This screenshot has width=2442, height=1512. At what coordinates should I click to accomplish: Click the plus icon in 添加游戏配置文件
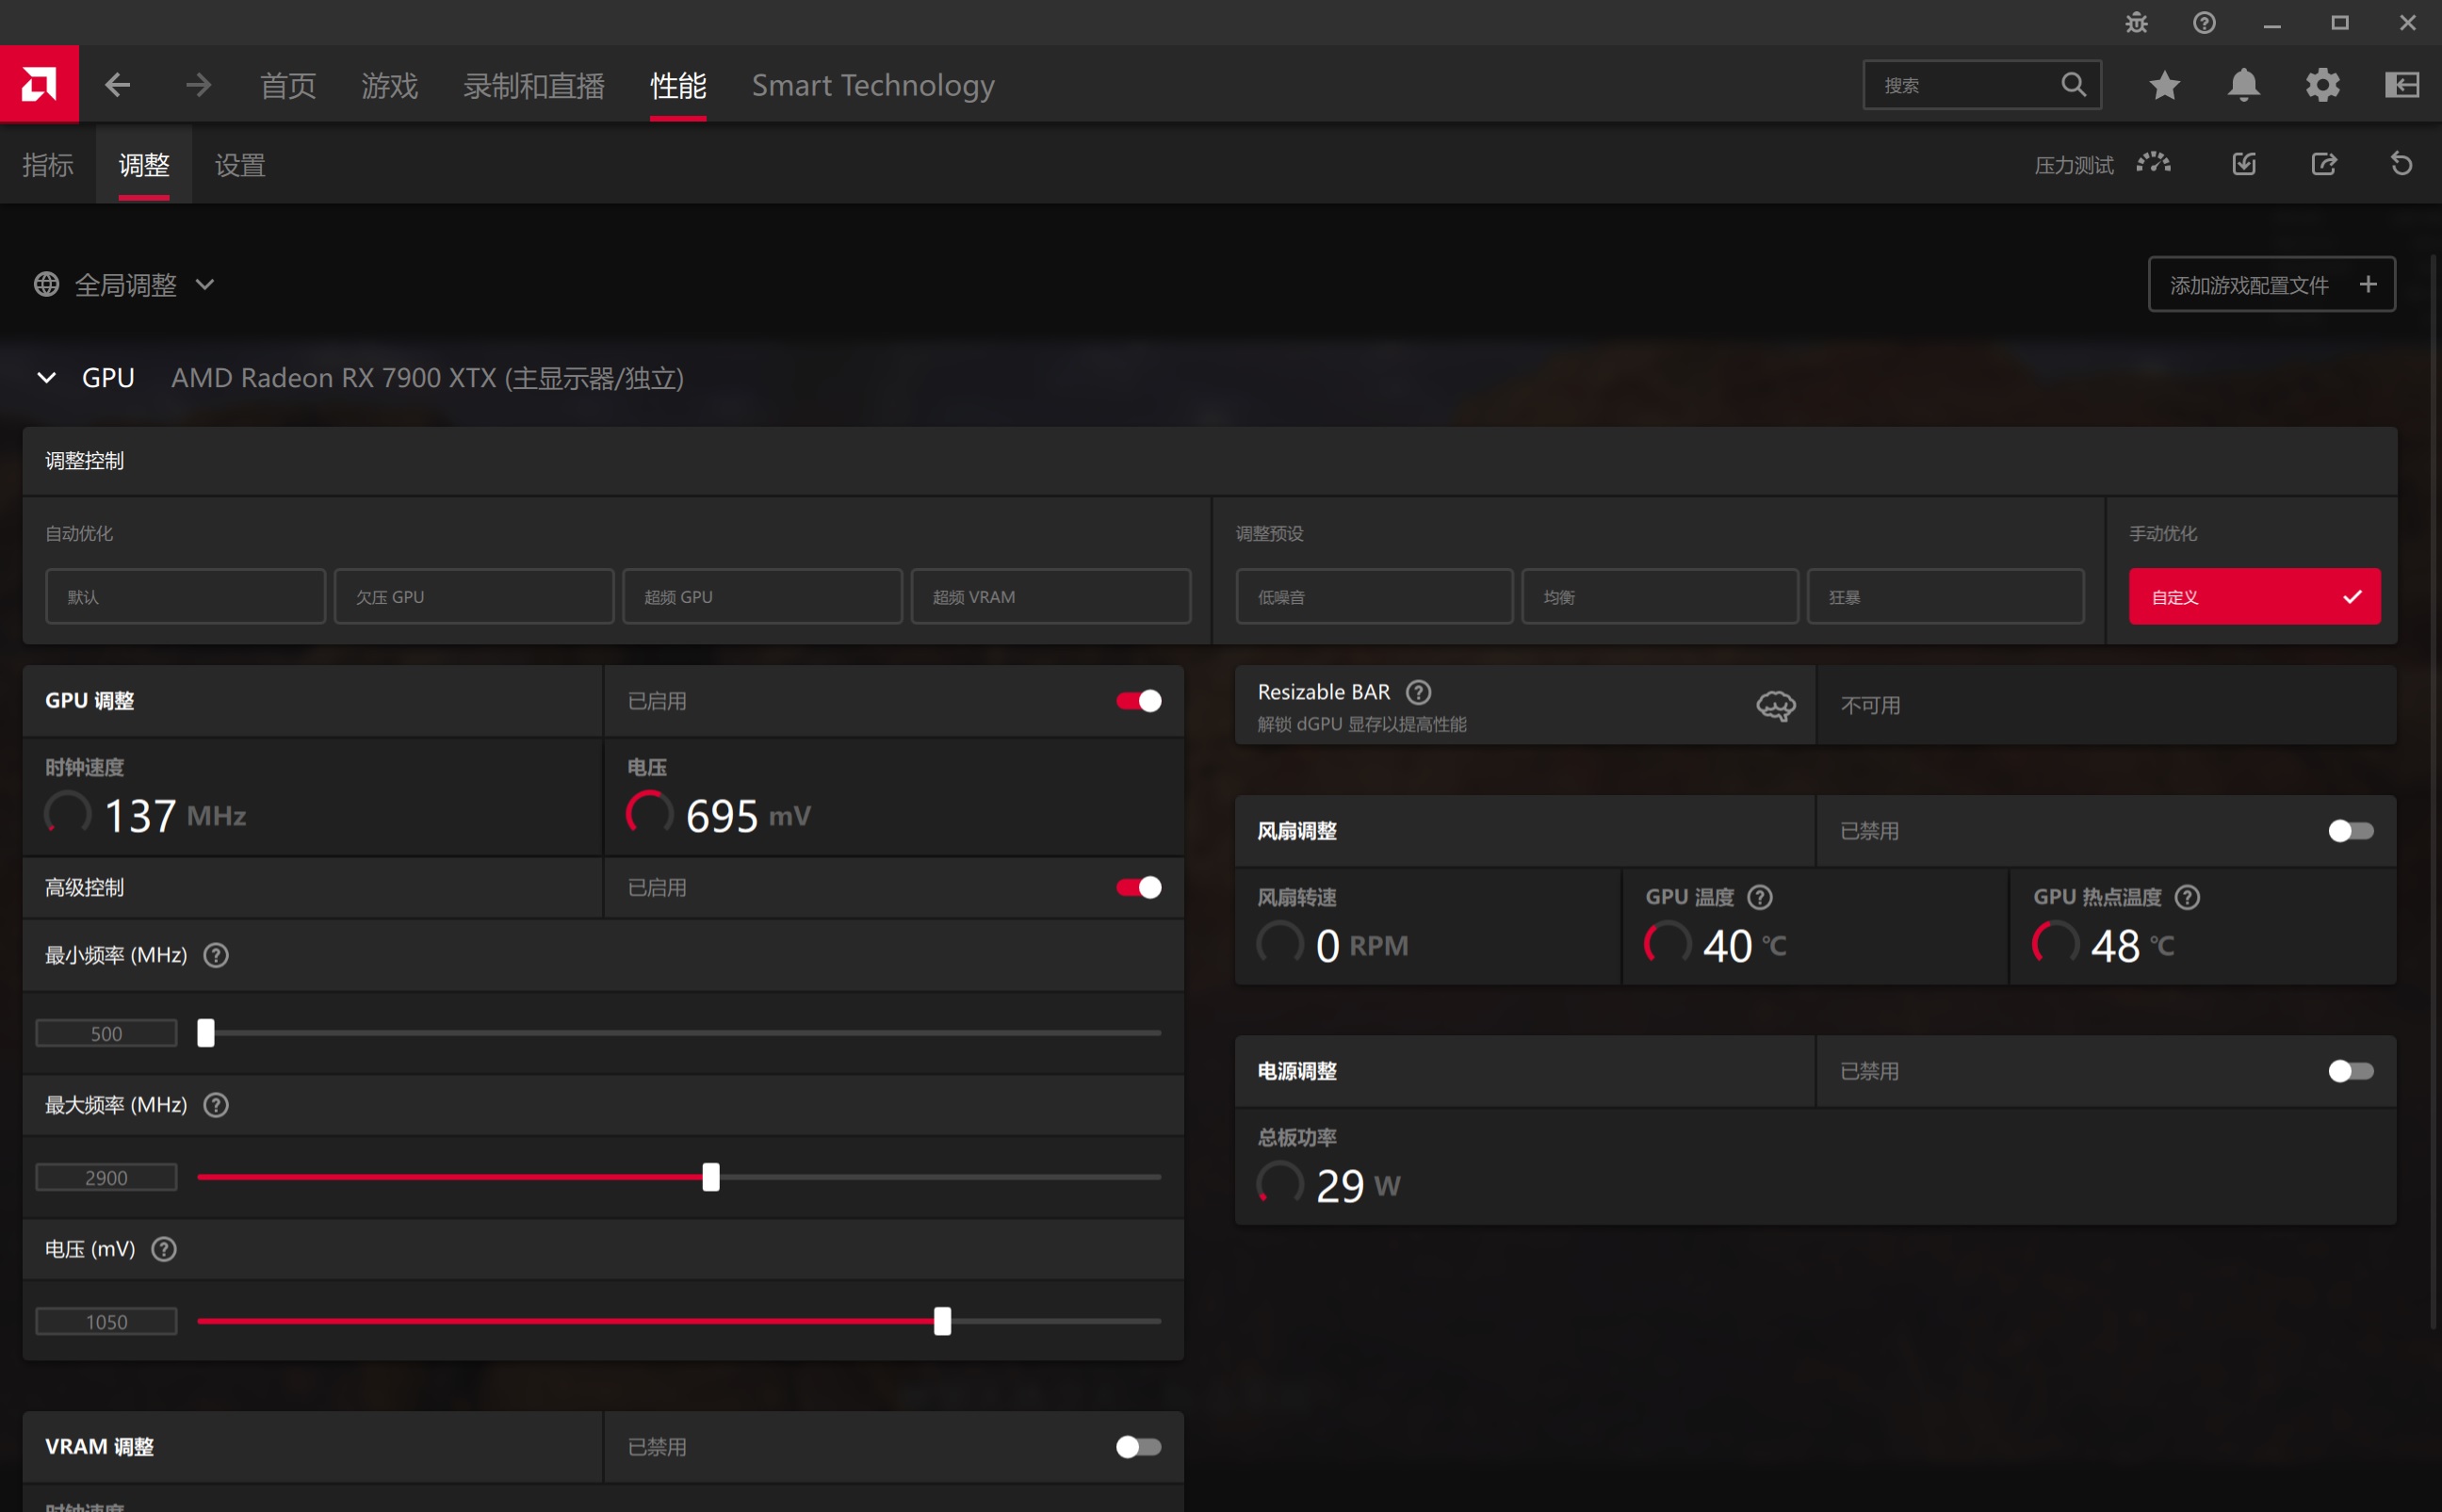click(2368, 285)
